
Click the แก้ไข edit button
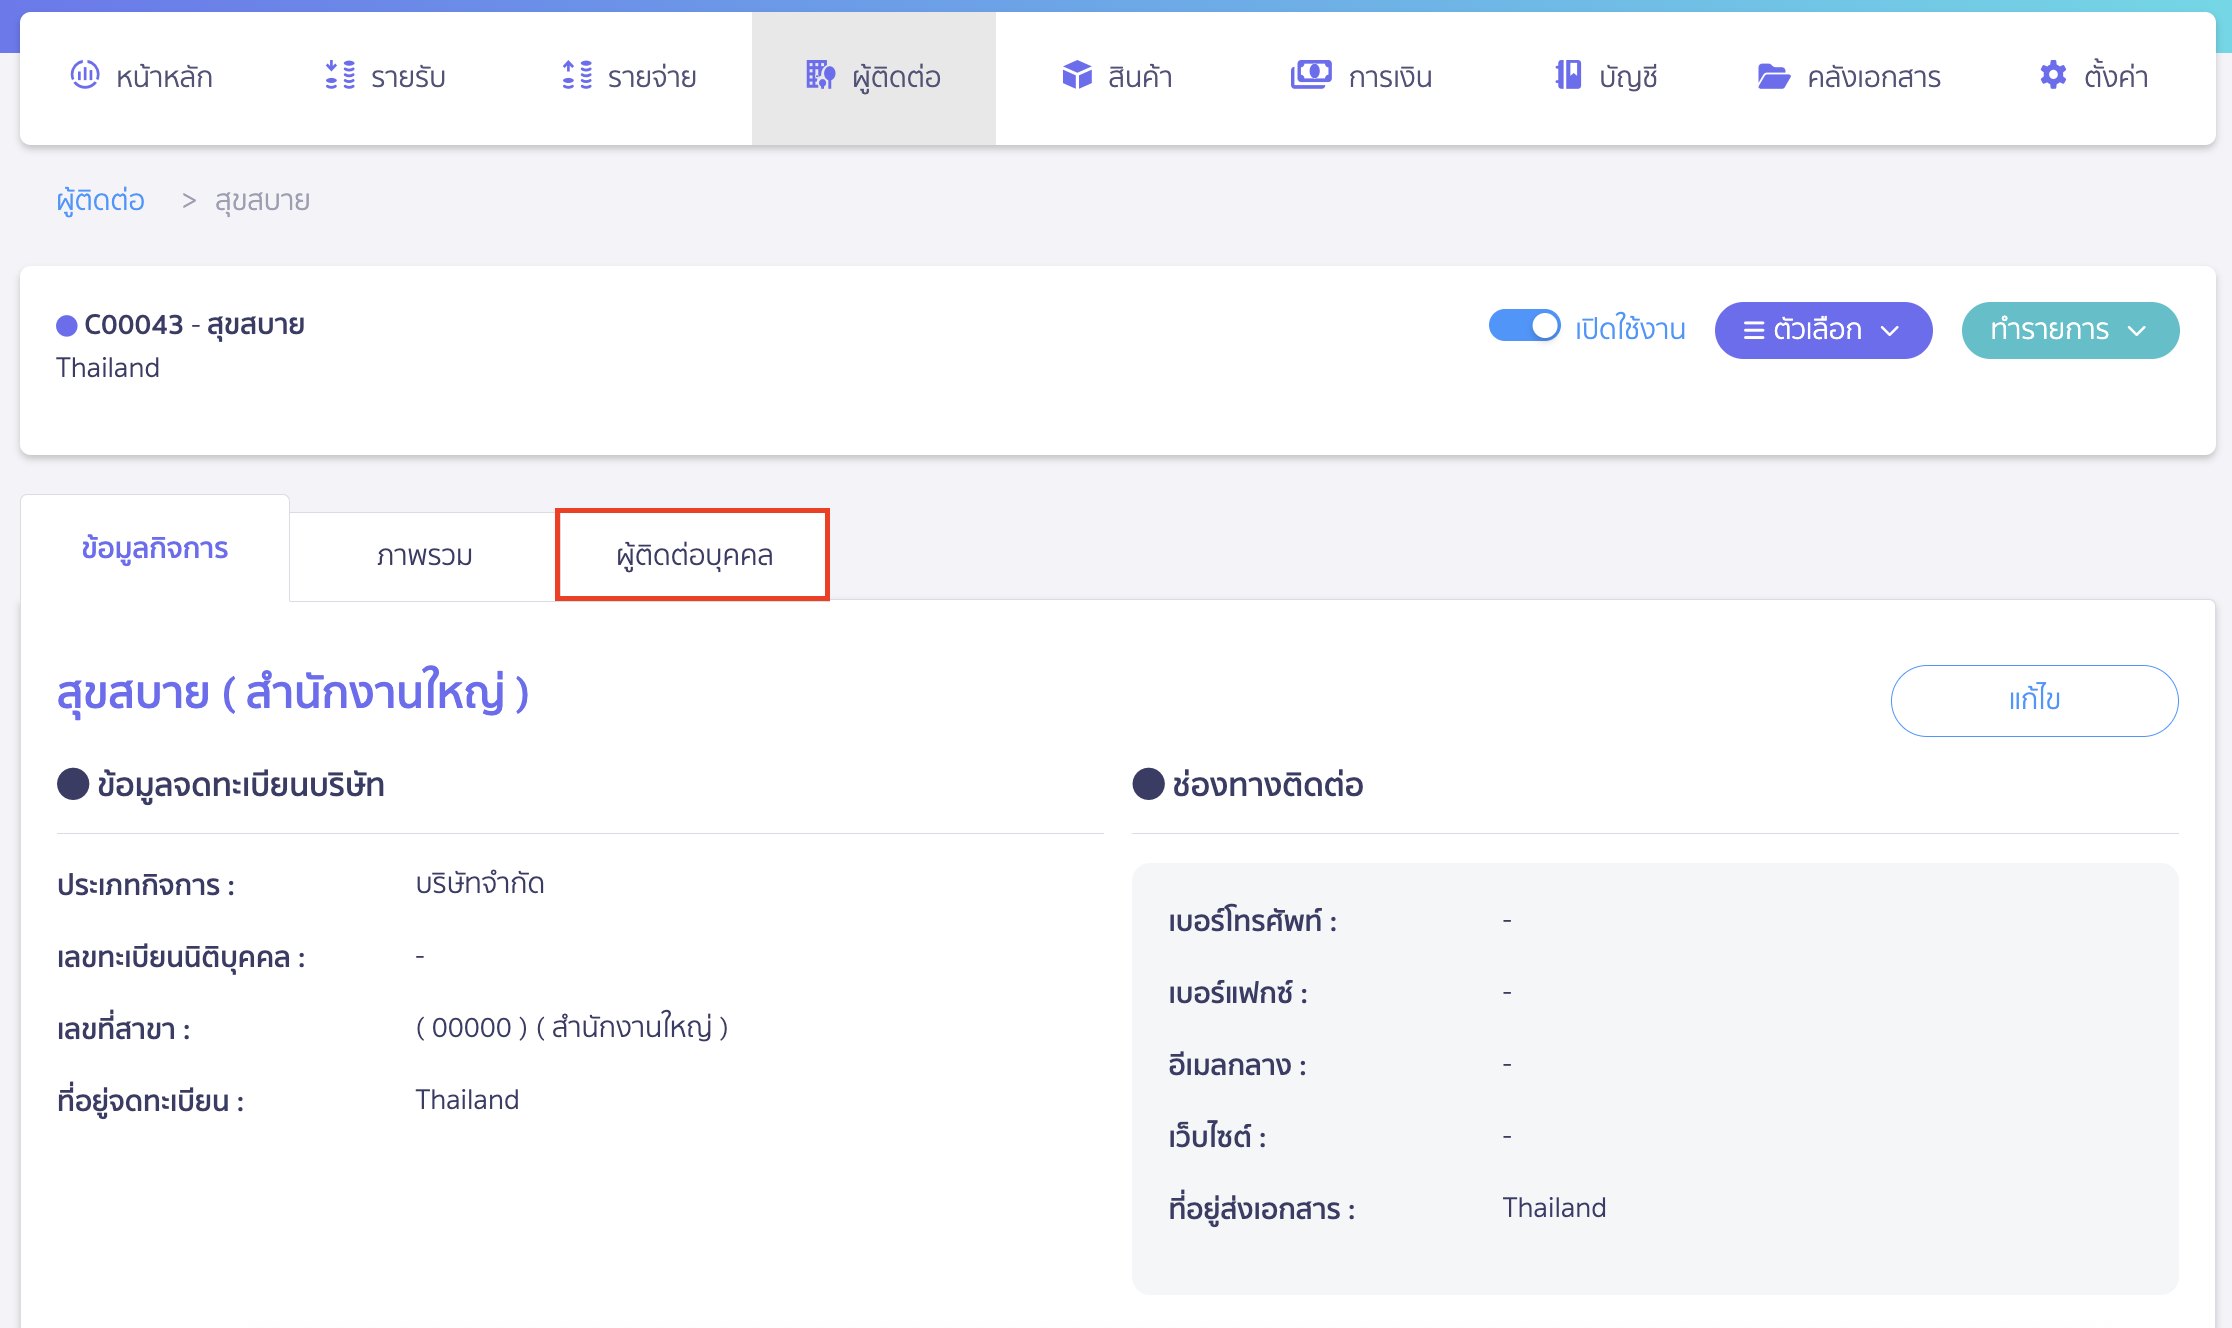click(2034, 700)
